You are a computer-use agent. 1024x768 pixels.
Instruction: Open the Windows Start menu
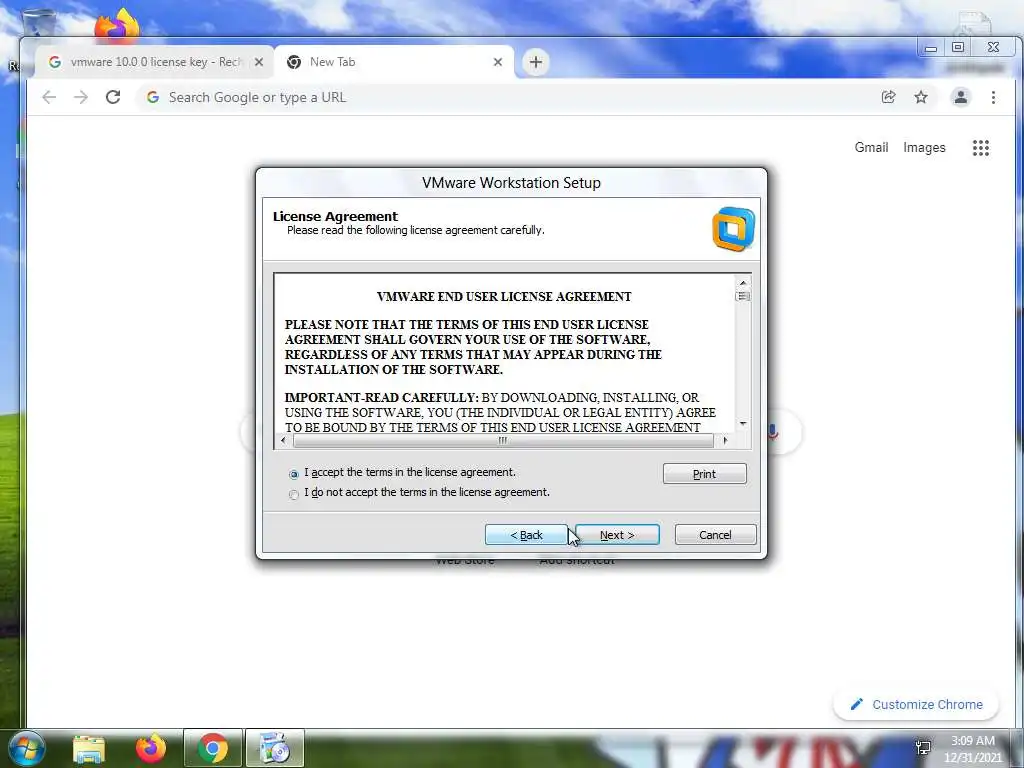26,748
